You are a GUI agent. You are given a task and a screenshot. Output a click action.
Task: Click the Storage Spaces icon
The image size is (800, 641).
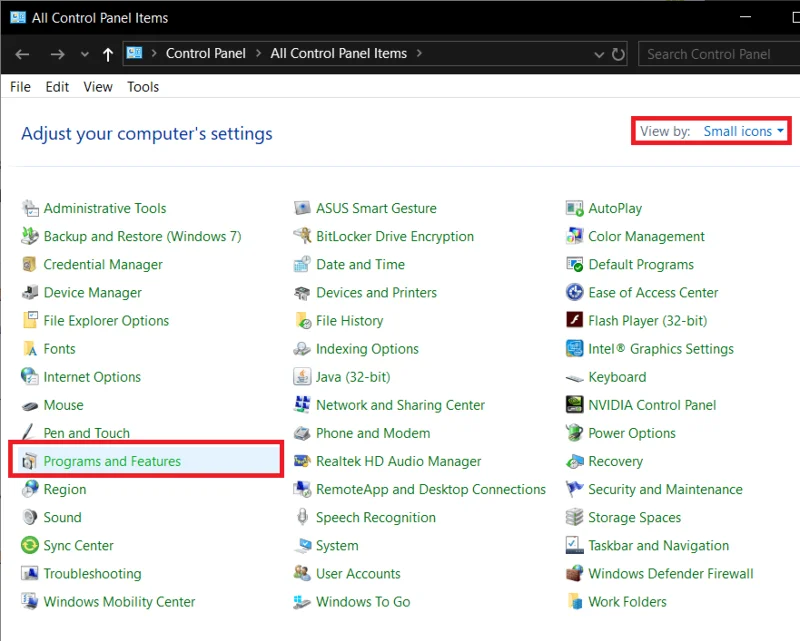574,517
